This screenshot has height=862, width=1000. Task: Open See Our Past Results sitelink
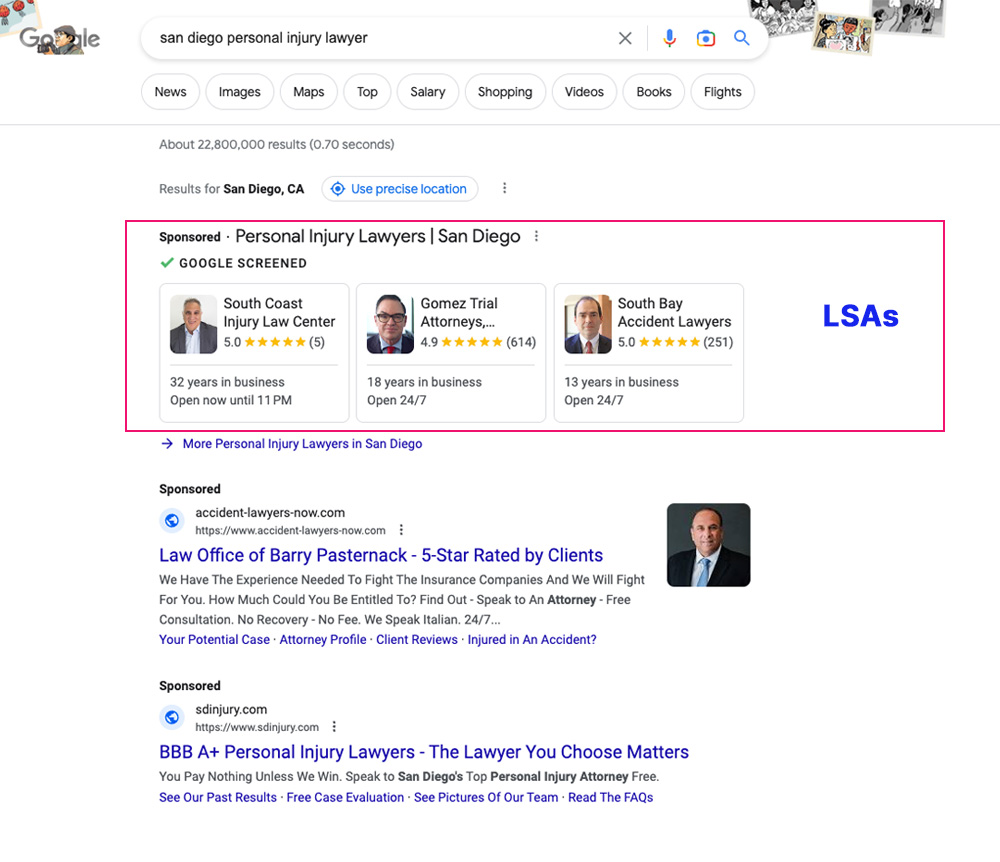tap(218, 798)
